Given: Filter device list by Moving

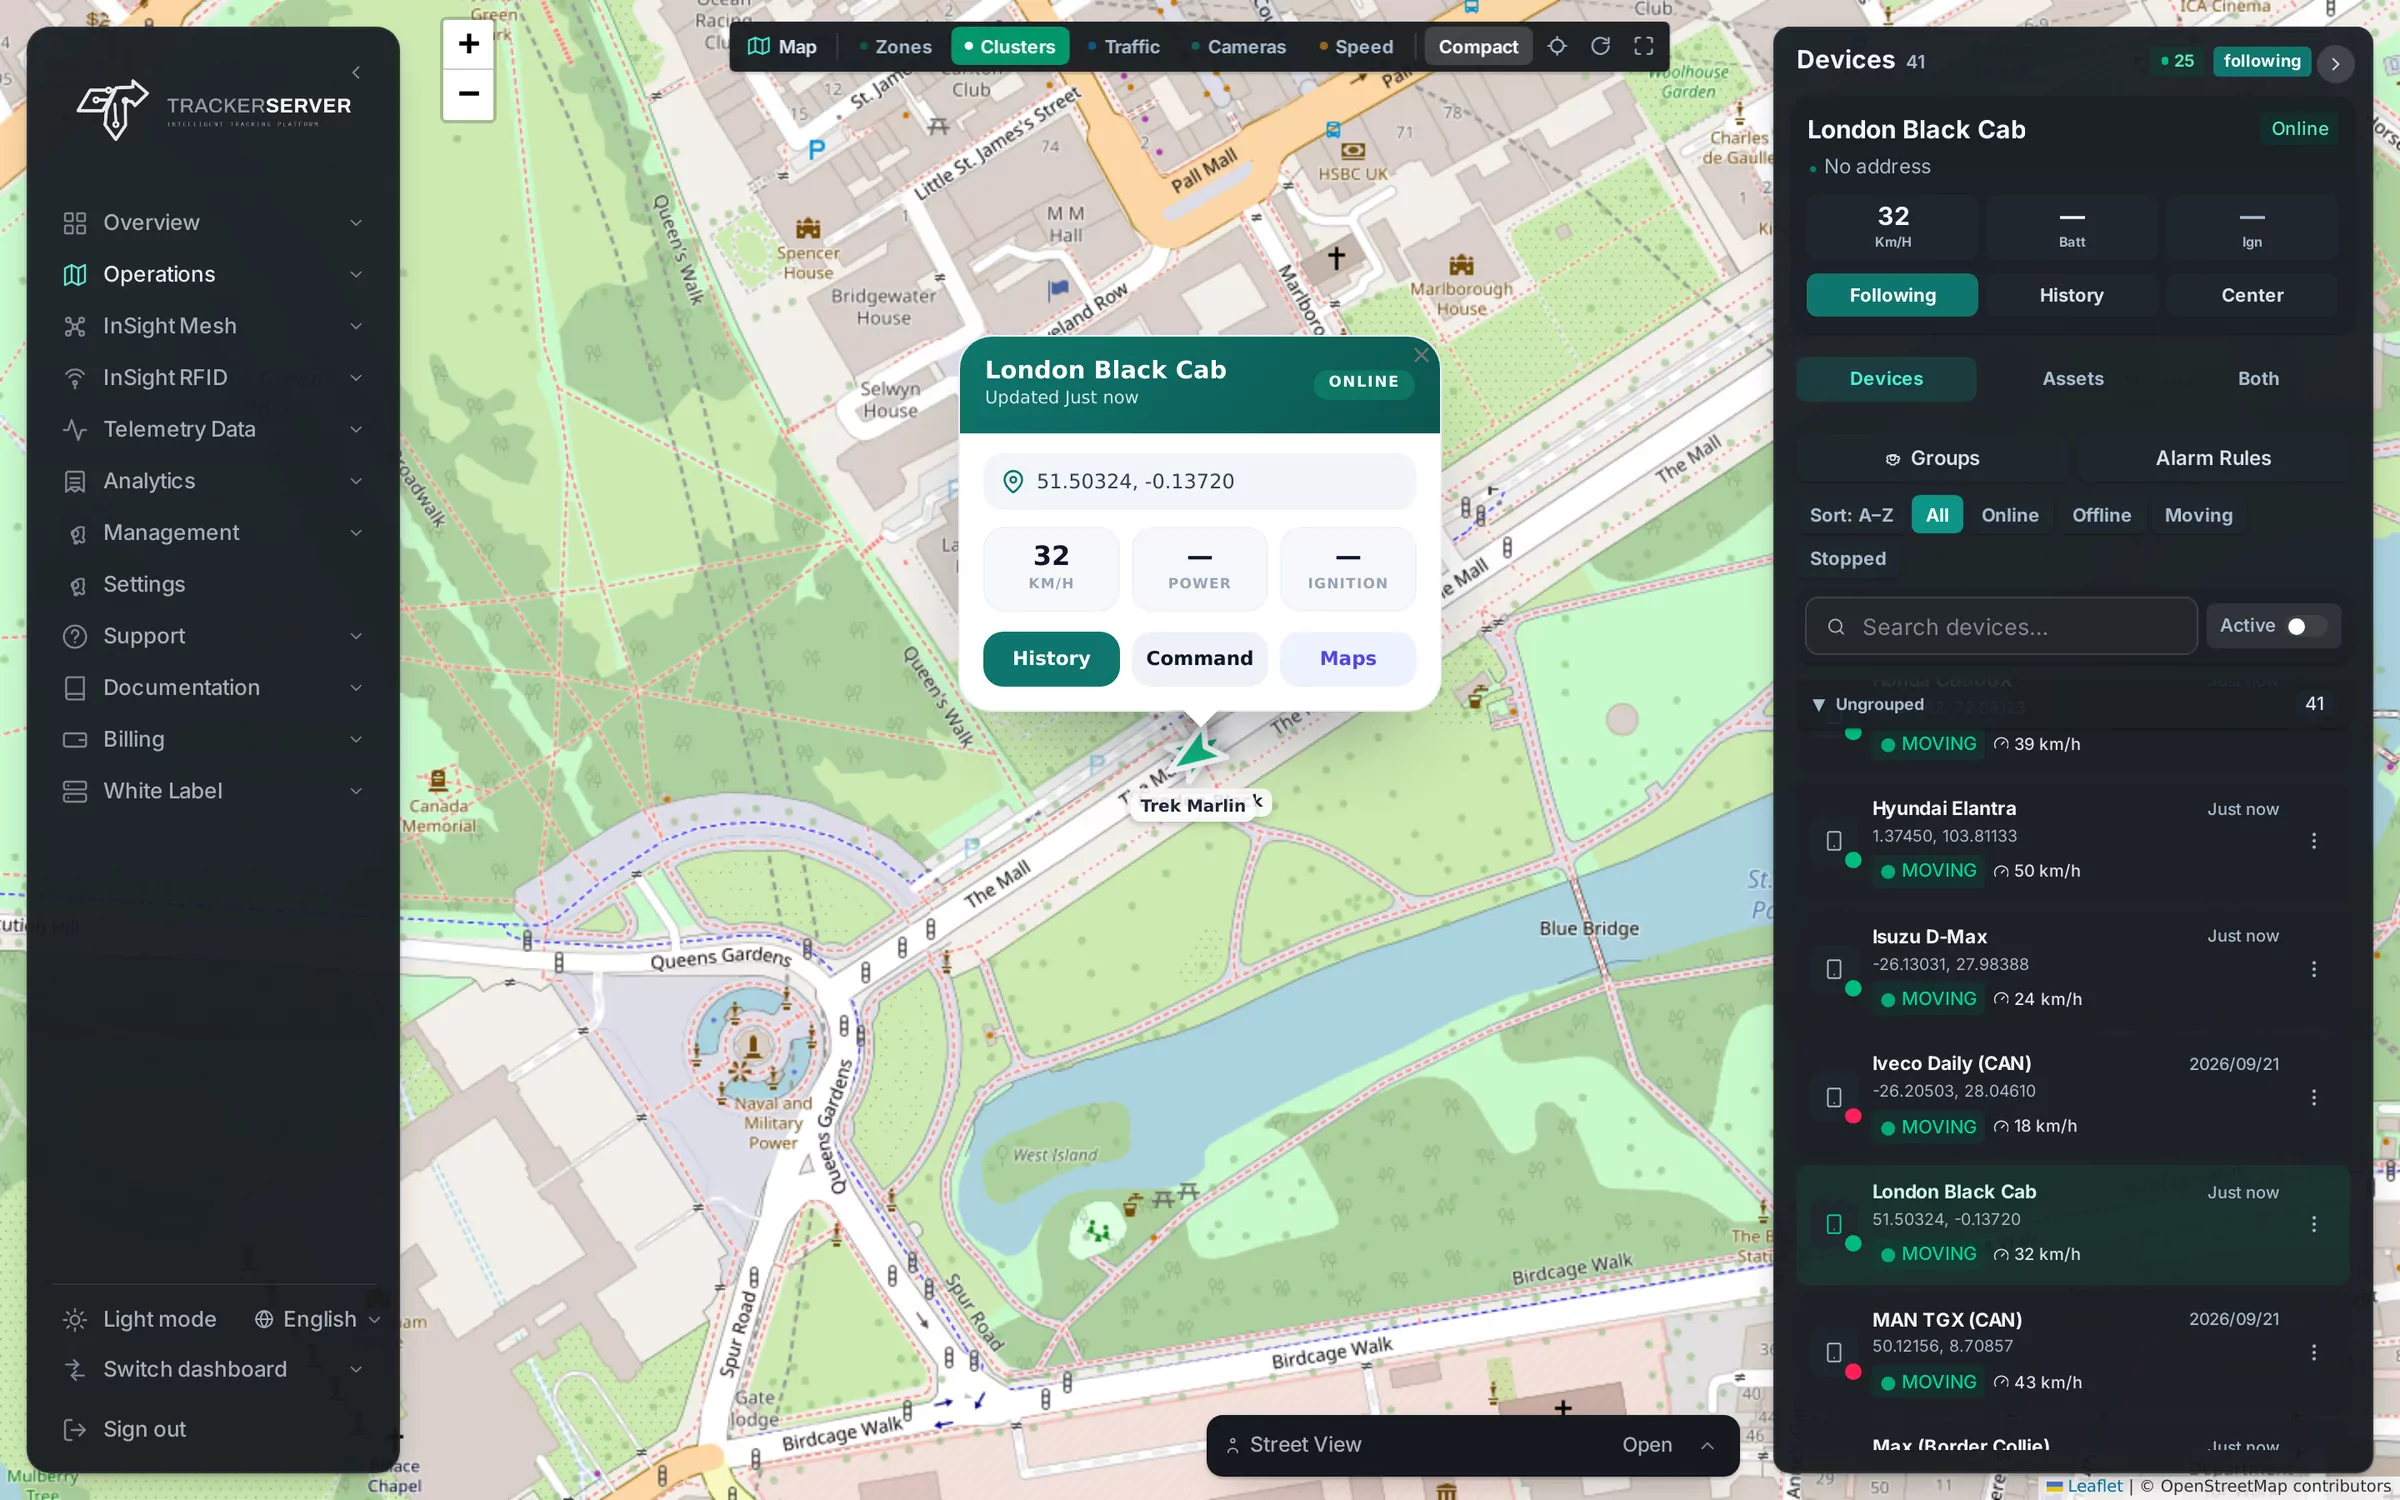Looking at the screenshot, I should (2198, 515).
